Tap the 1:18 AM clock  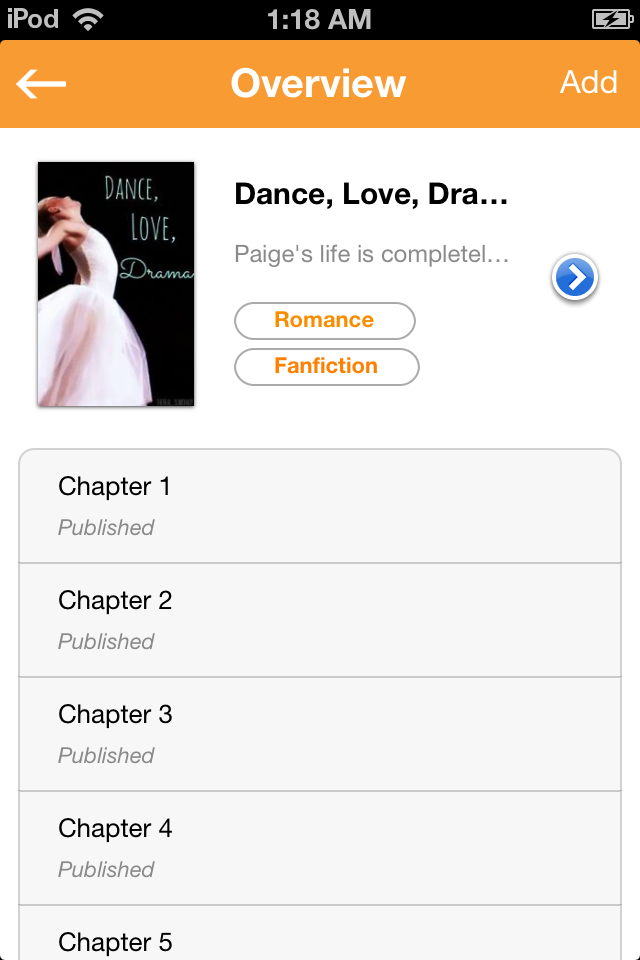(319, 20)
